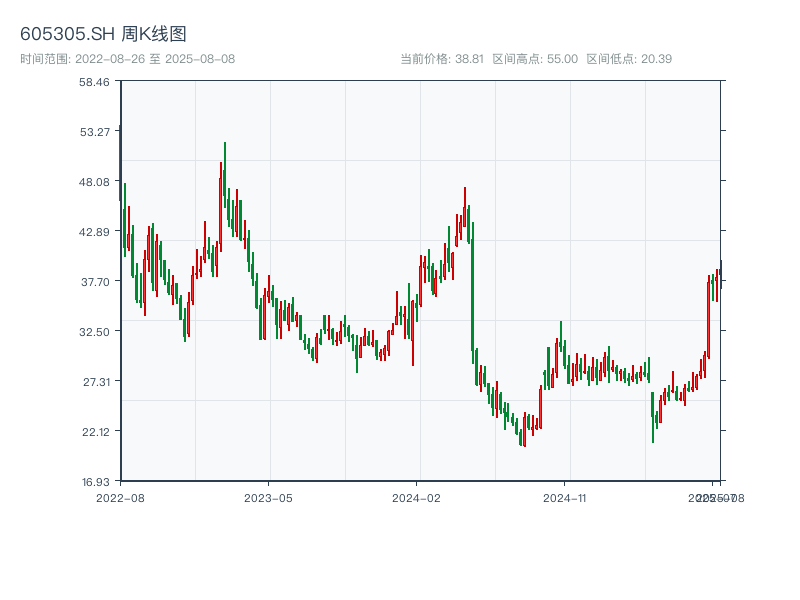The height and width of the screenshot is (600, 800).
Task: Select the 32.50 price axis label
Action: (94, 332)
